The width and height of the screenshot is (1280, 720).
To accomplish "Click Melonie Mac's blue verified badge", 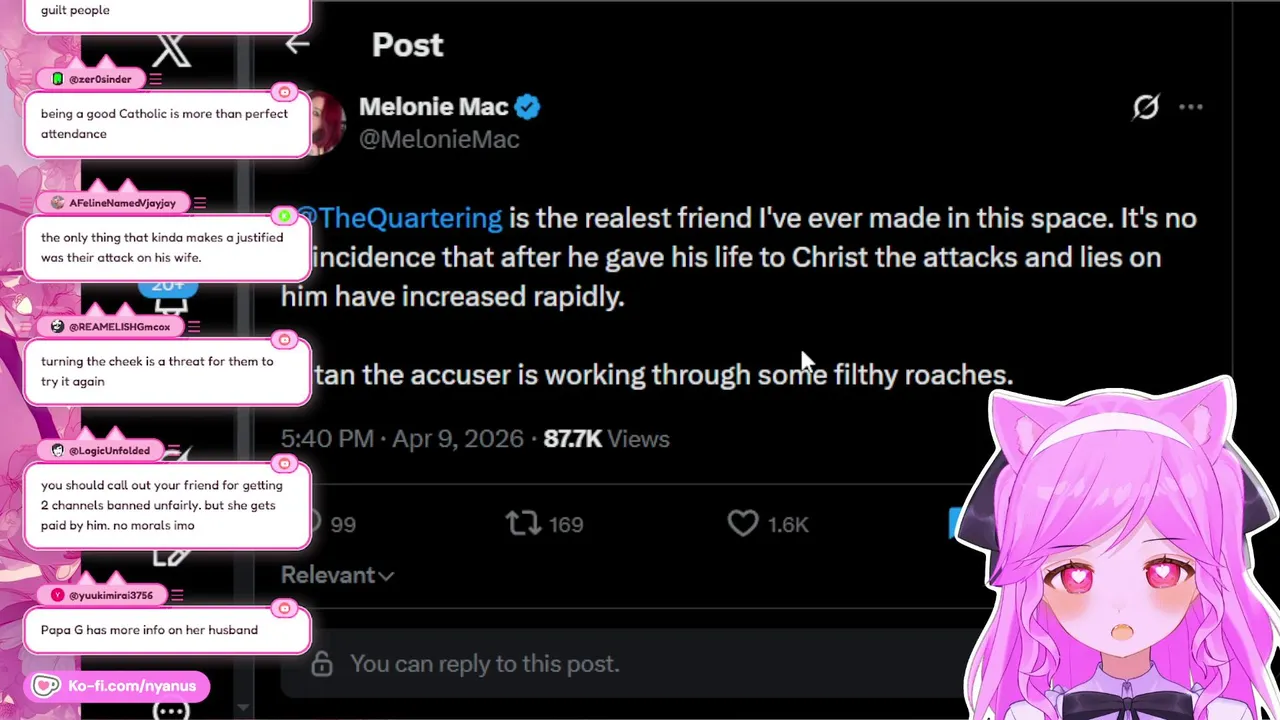I will [528, 107].
